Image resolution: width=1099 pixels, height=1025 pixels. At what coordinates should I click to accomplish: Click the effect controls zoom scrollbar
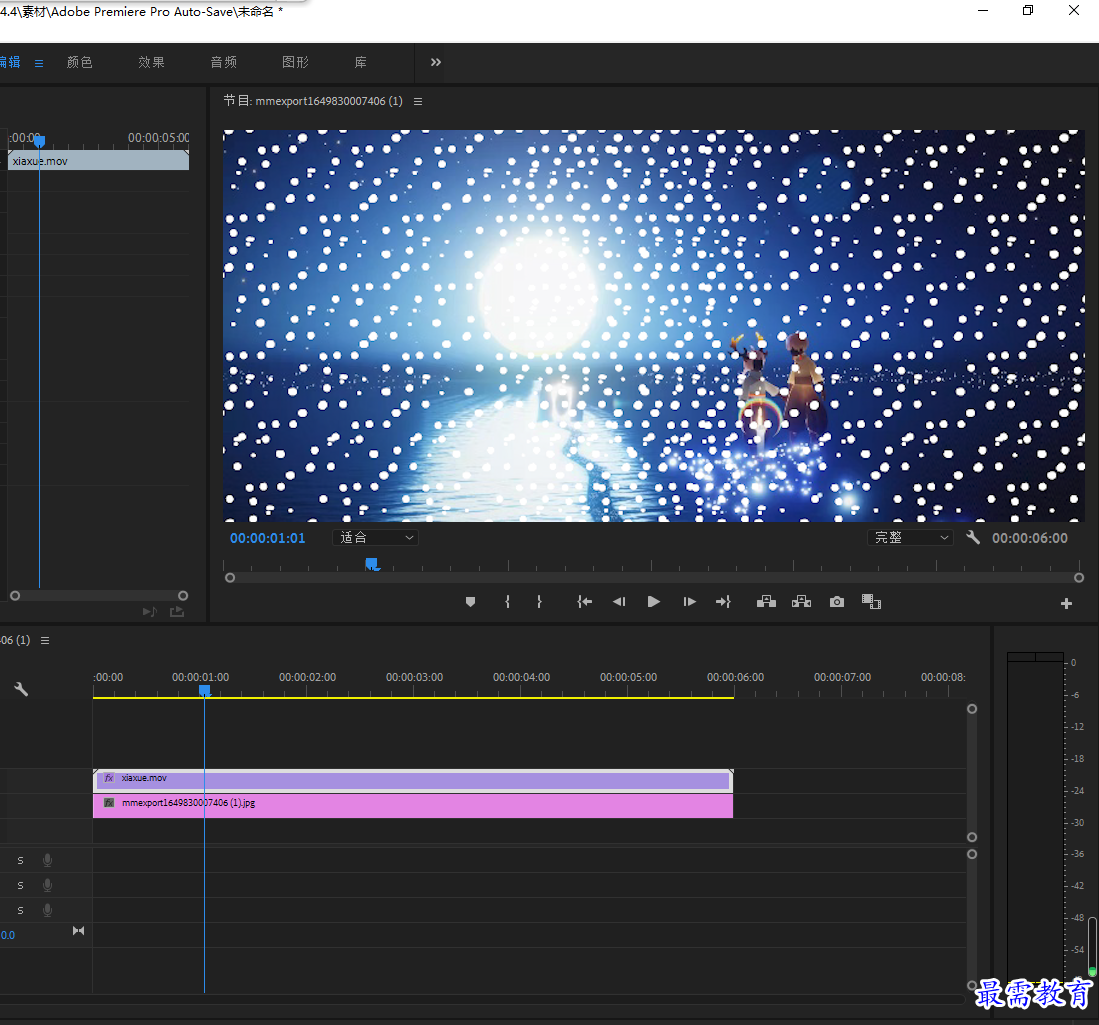point(99,595)
